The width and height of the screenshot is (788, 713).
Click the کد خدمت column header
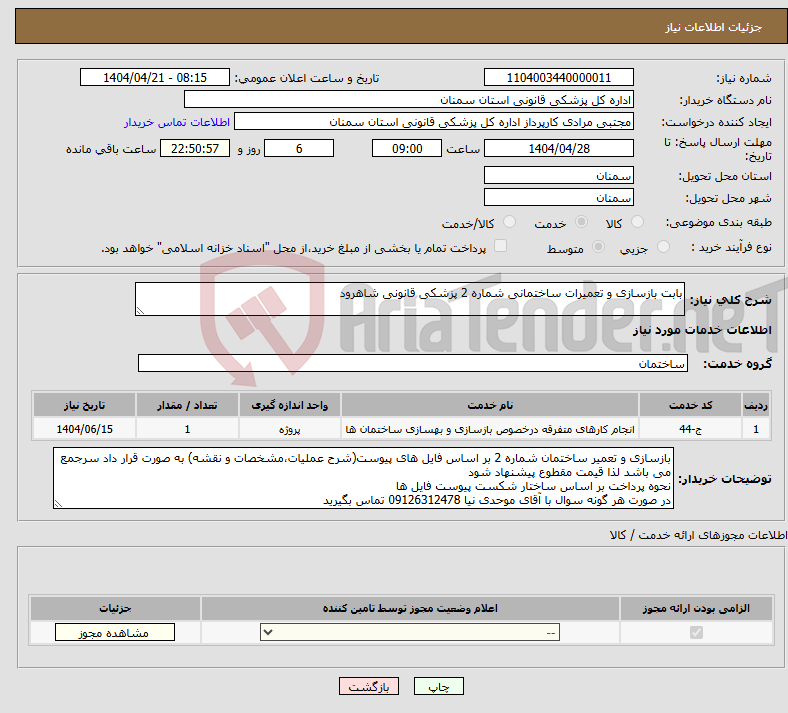[691, 405]
